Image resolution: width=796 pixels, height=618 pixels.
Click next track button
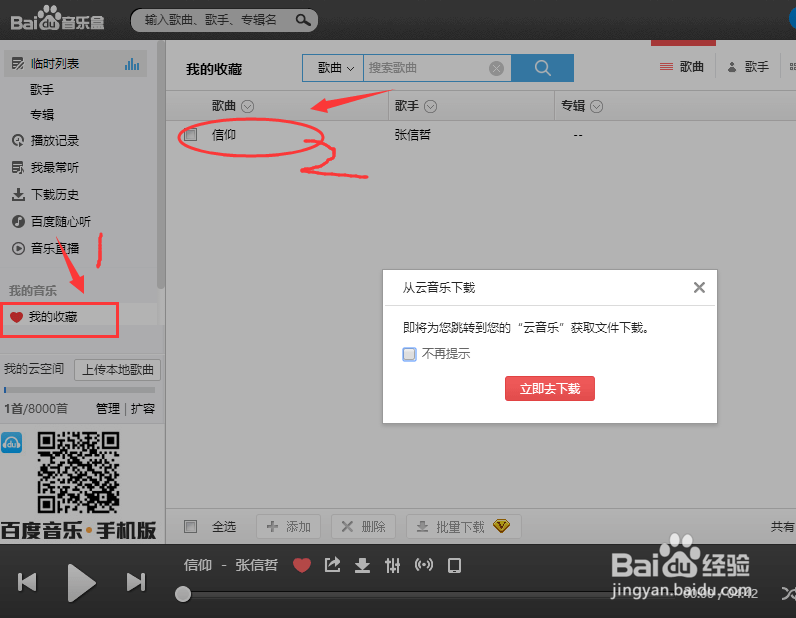tap(136, 582)
